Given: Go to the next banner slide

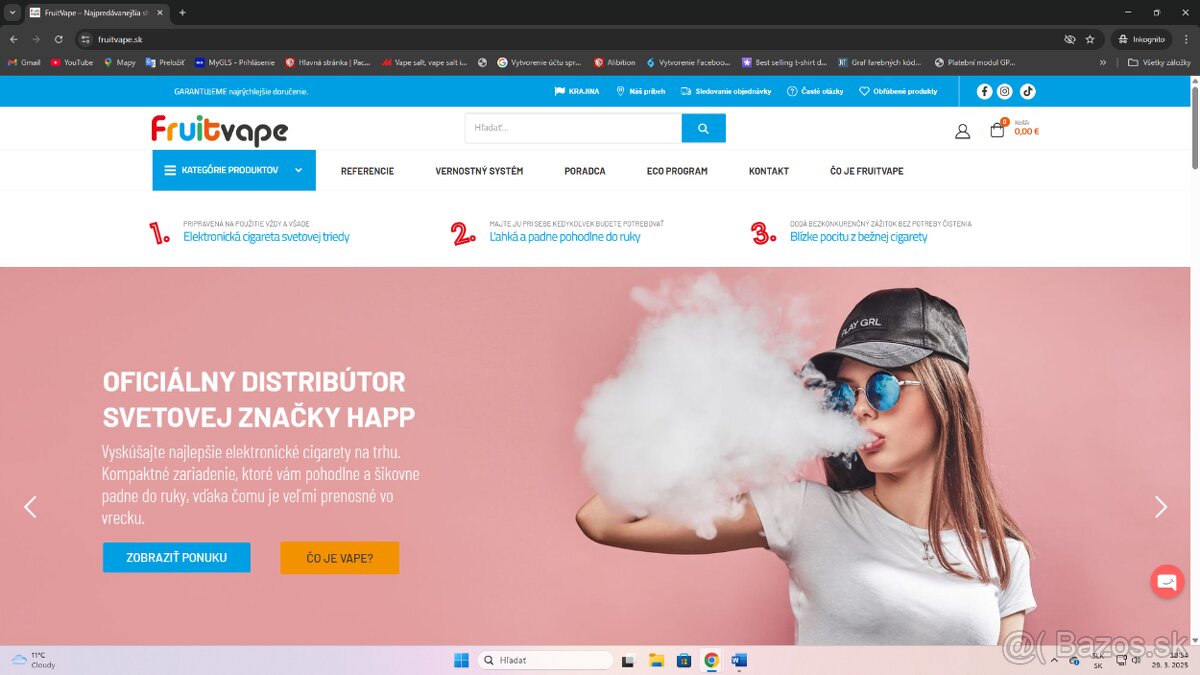Looking at the screenshot, I should click(1161, 507).
